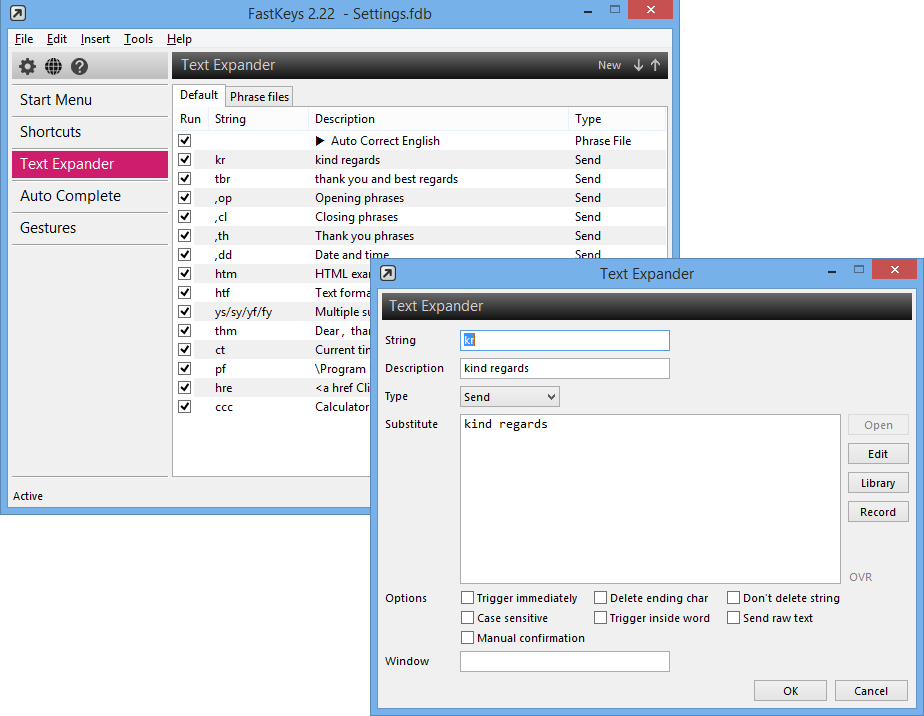
Task: Select Text Expander in sidebar
Action: tap(90, 164)
